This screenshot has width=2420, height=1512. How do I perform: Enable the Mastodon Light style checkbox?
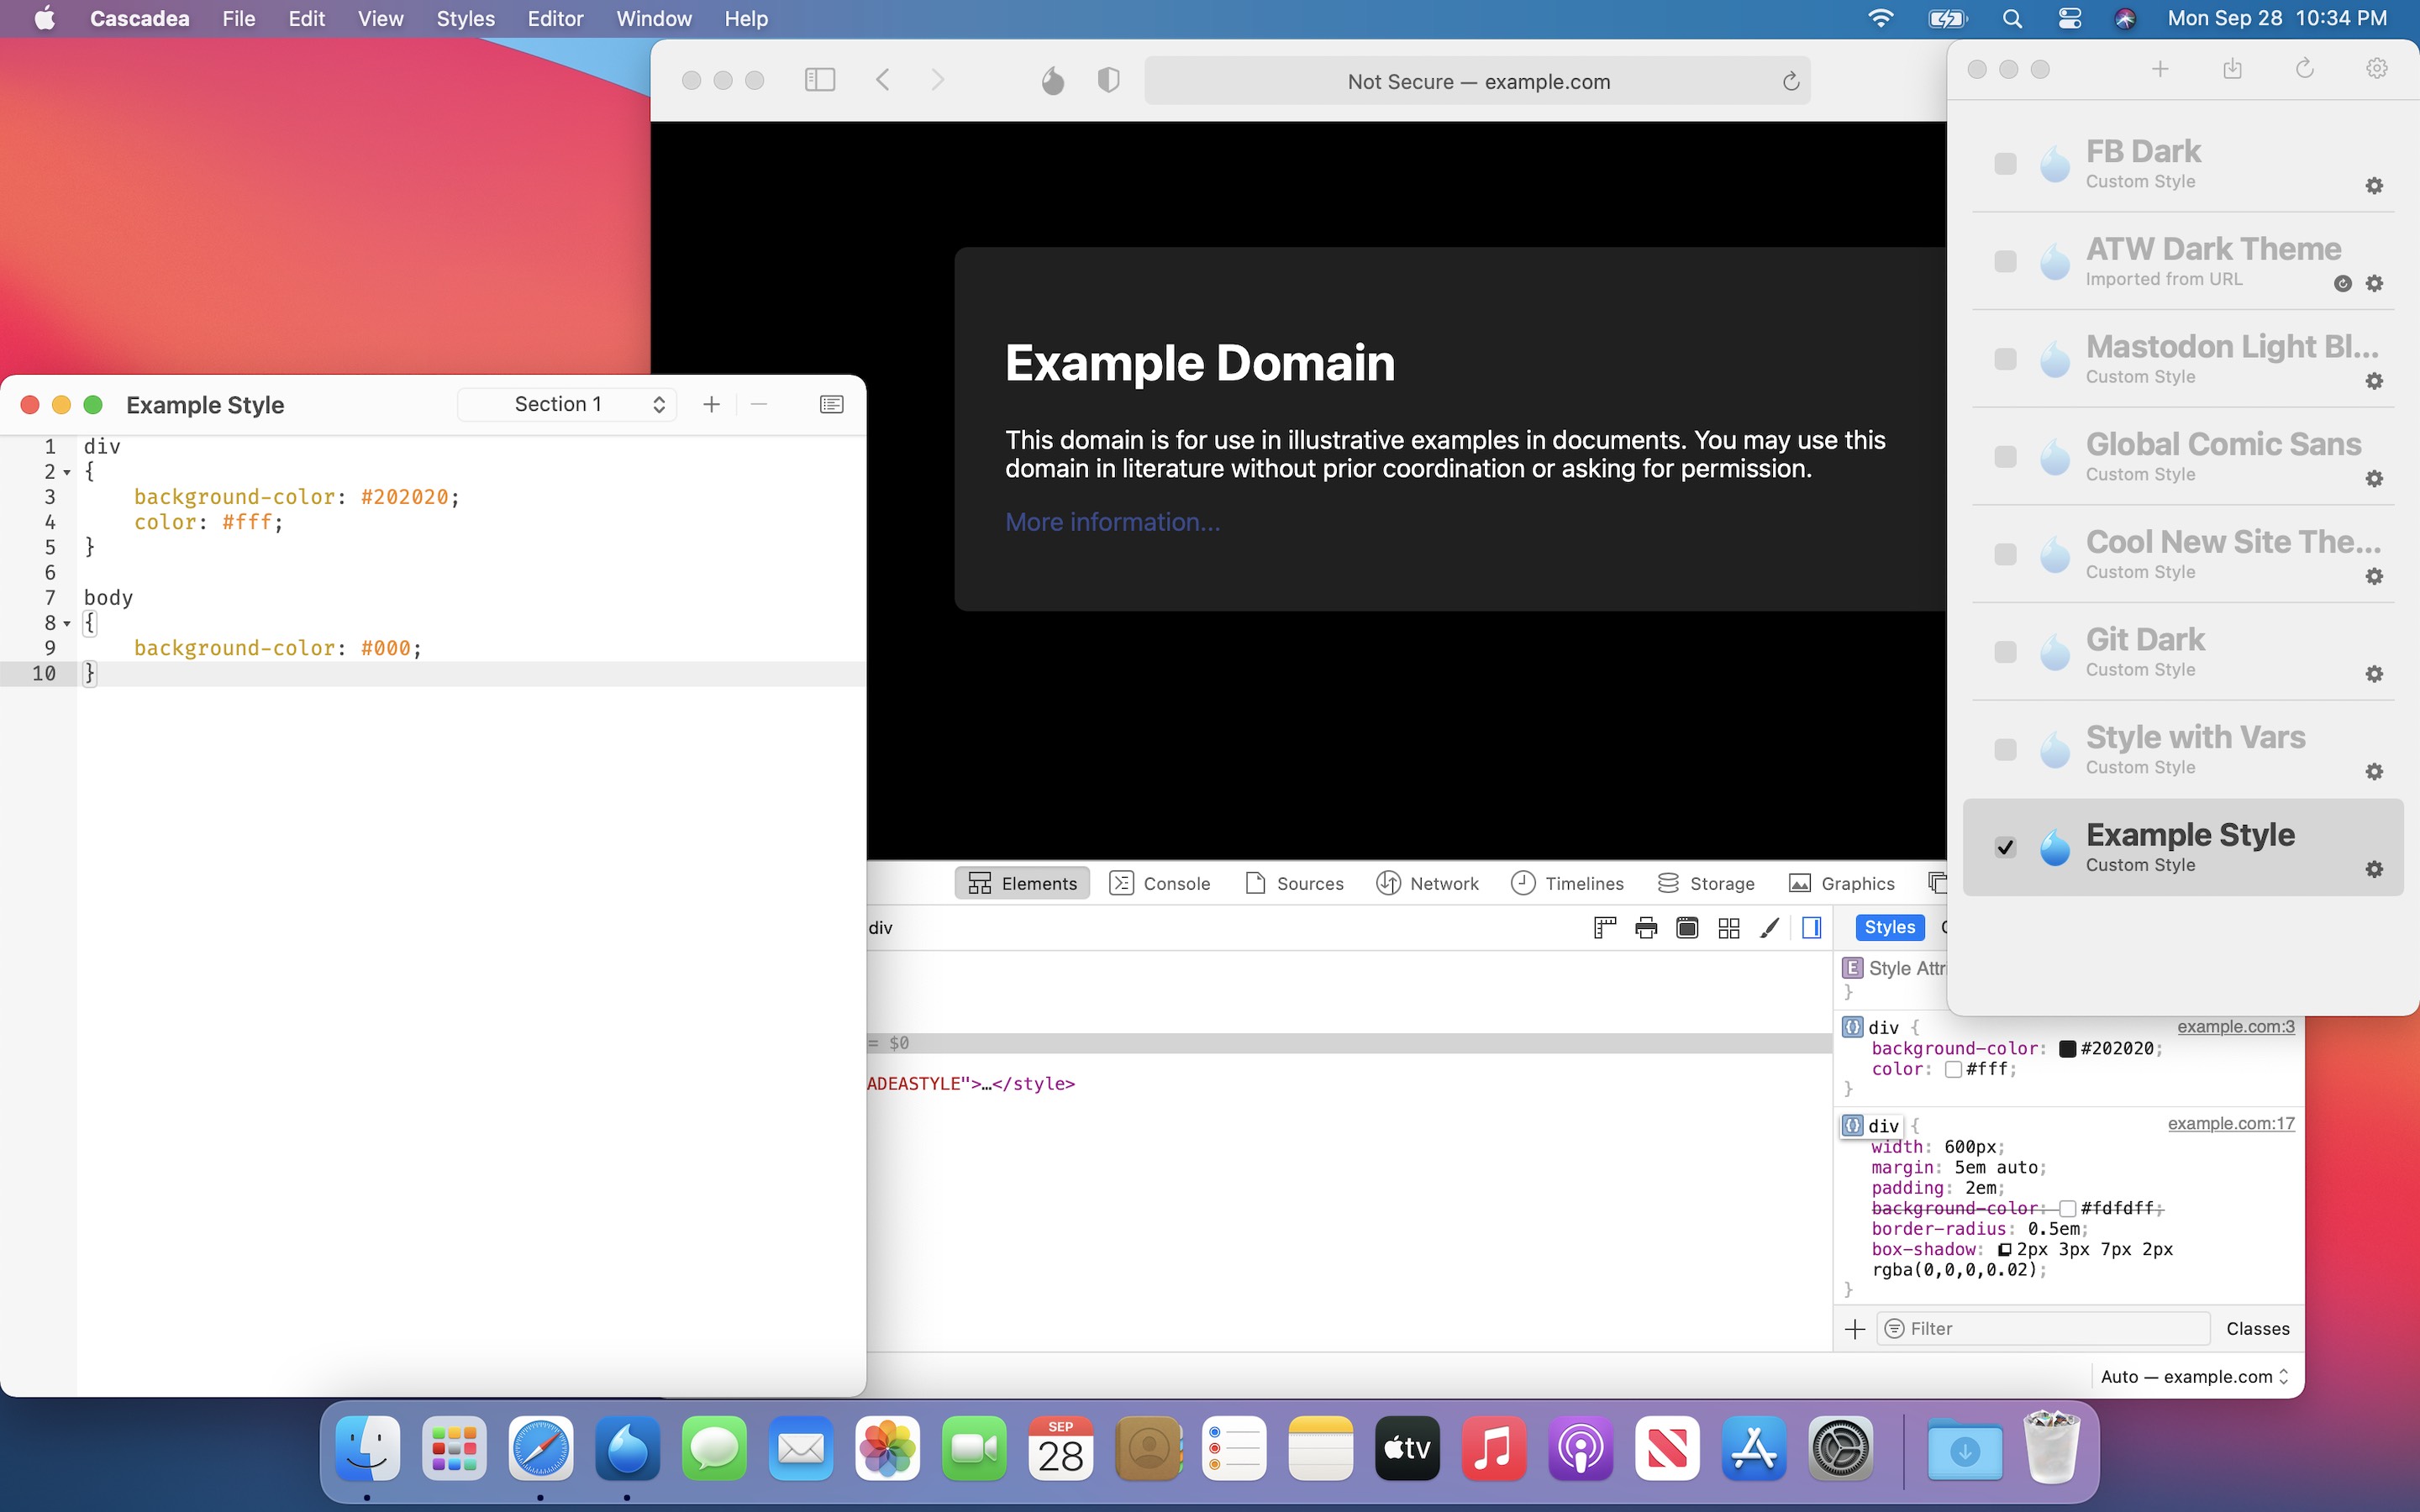[2005, 359]
